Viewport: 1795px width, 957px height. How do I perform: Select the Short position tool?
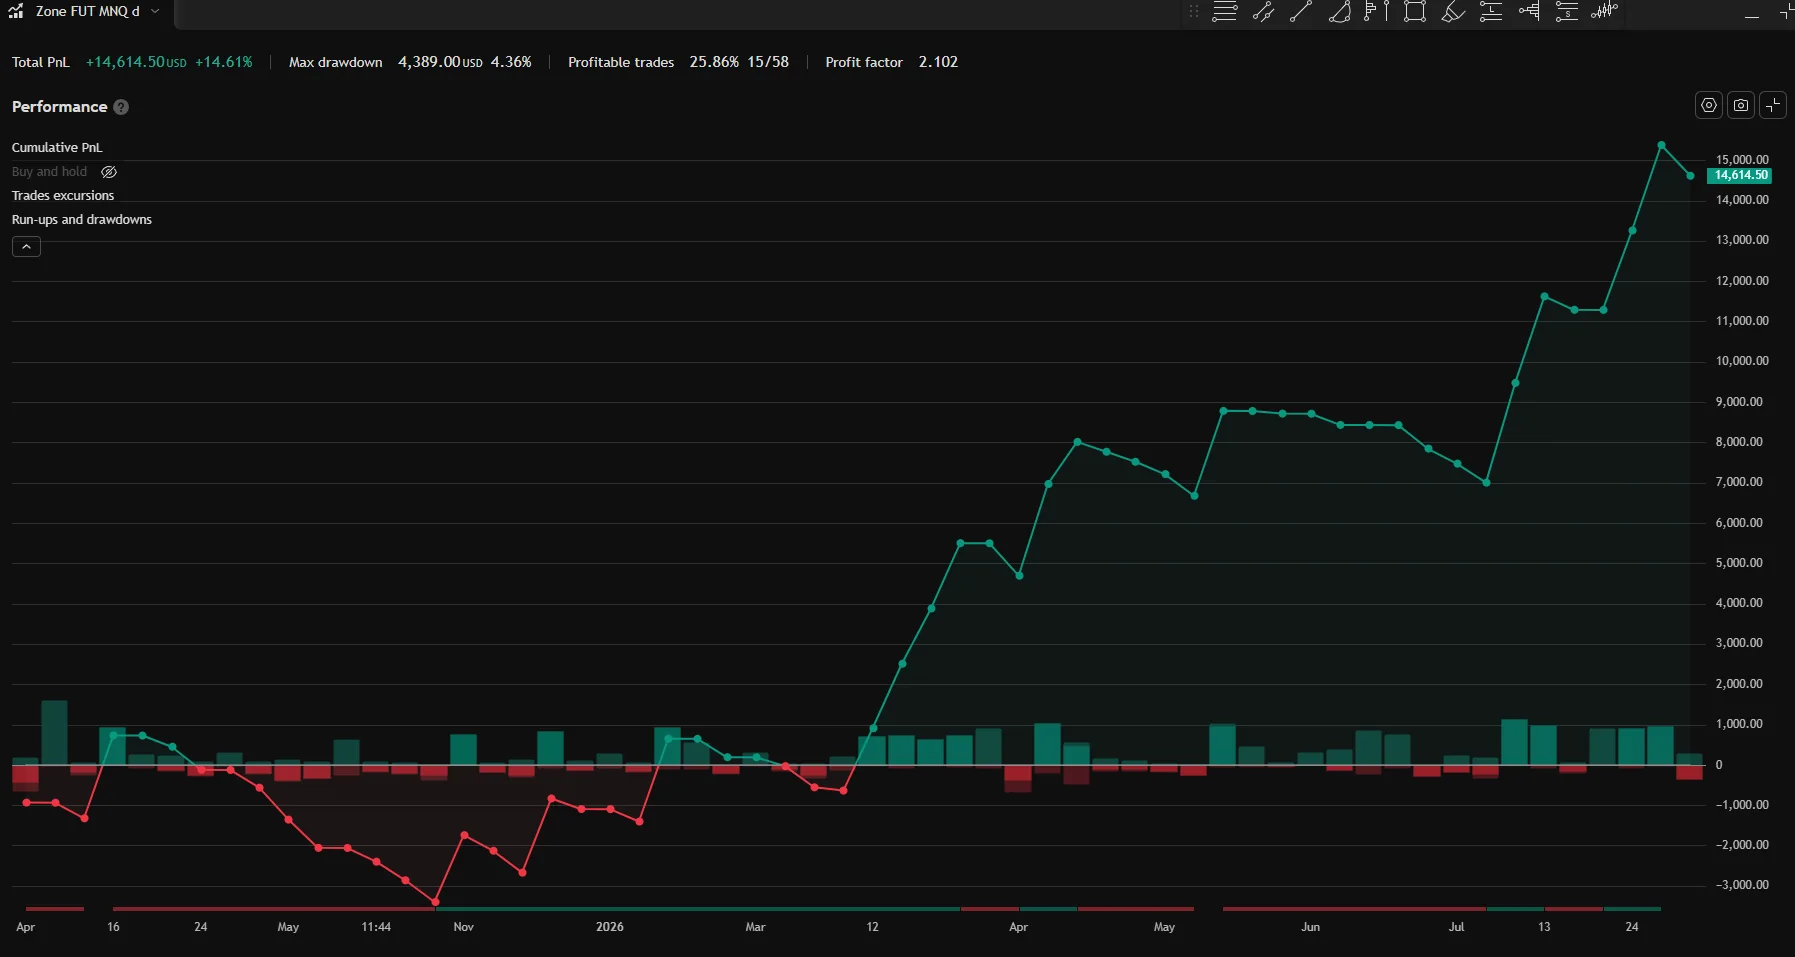click(1567, 12)
